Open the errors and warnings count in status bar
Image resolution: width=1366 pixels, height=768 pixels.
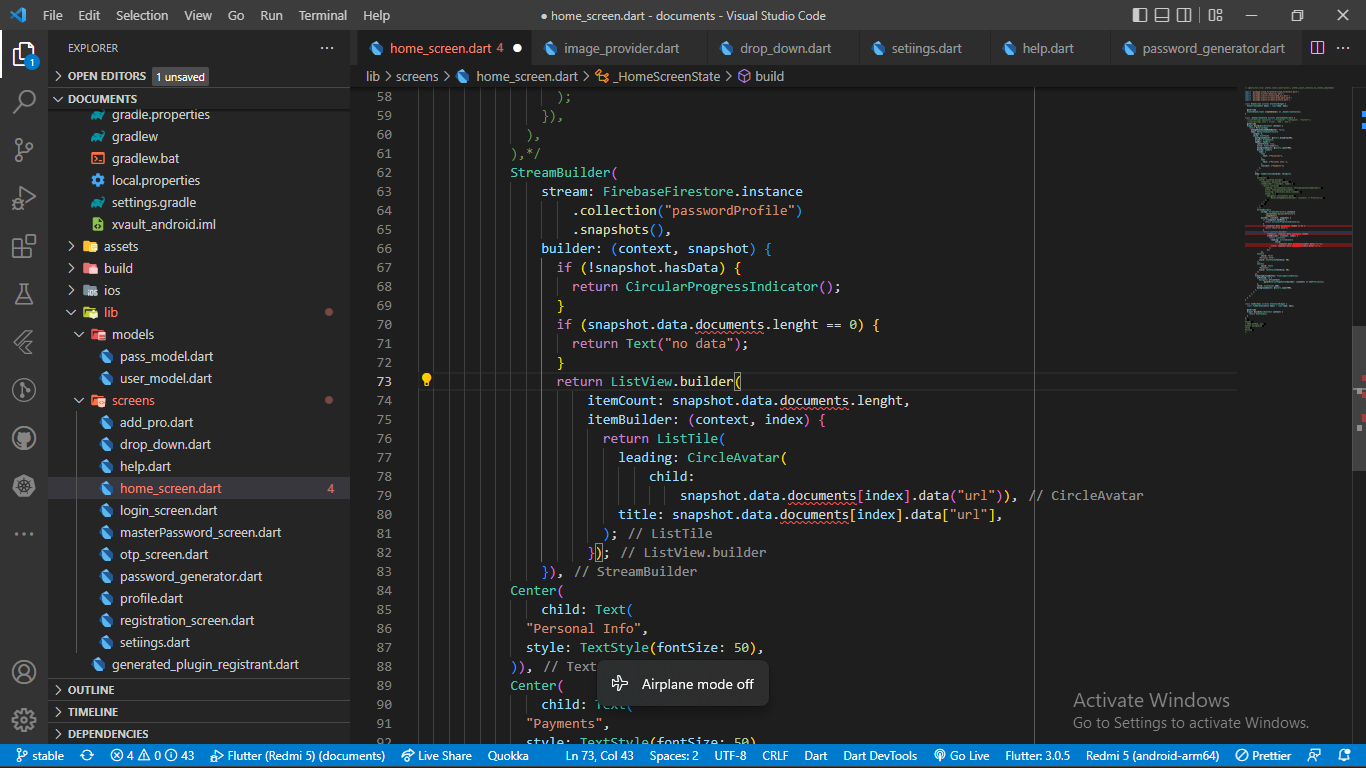[x=152, y=756]
